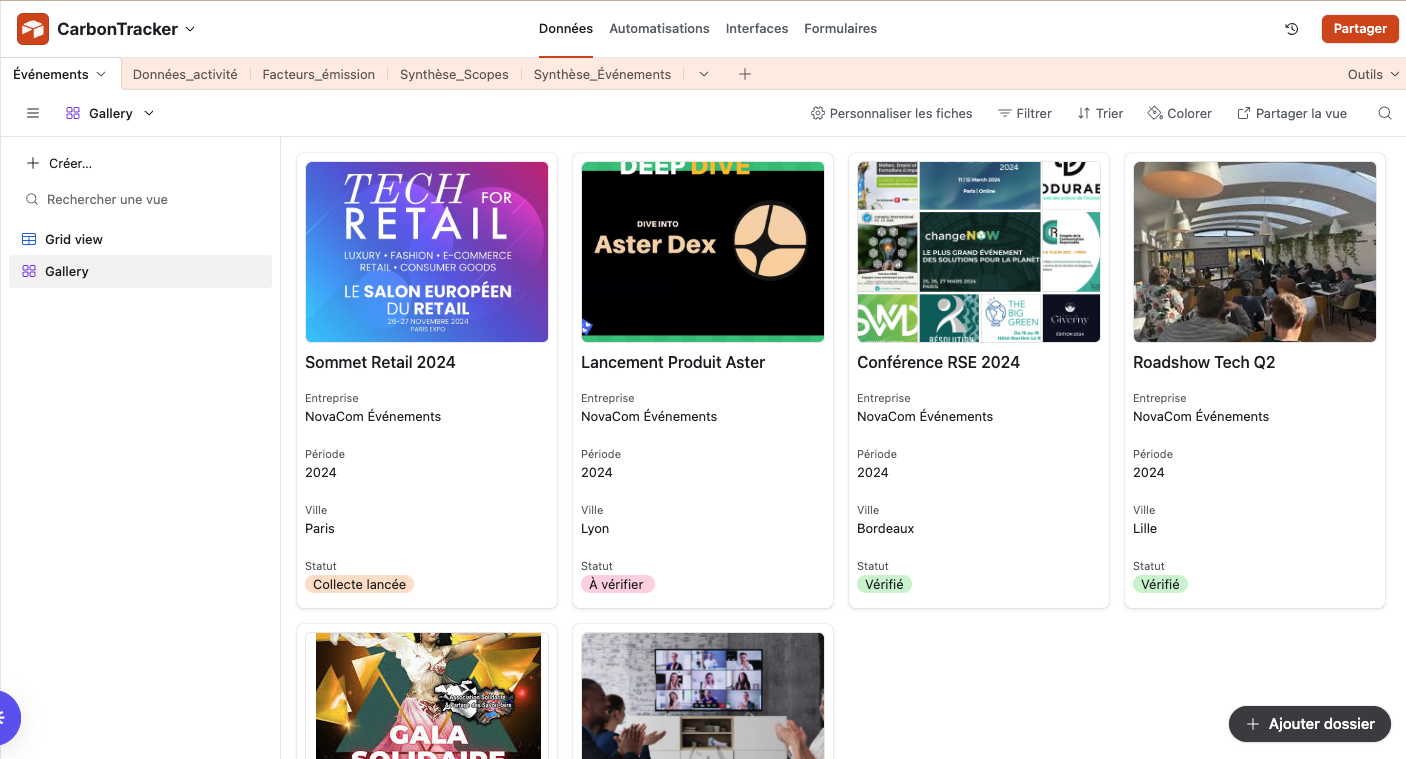This screenshot has width=1406, height=759.
Task: Add a new table with plus icon
Action: (744, 74)
